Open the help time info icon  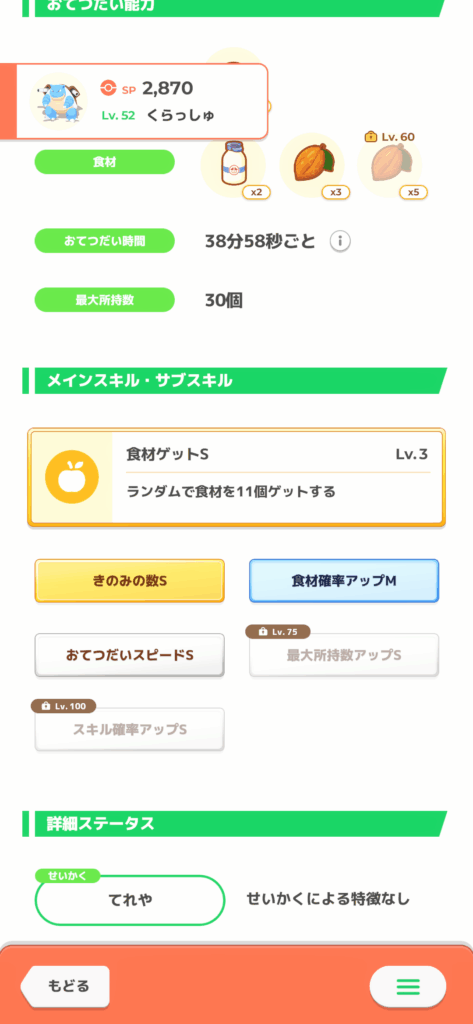[x=340, y=242]
